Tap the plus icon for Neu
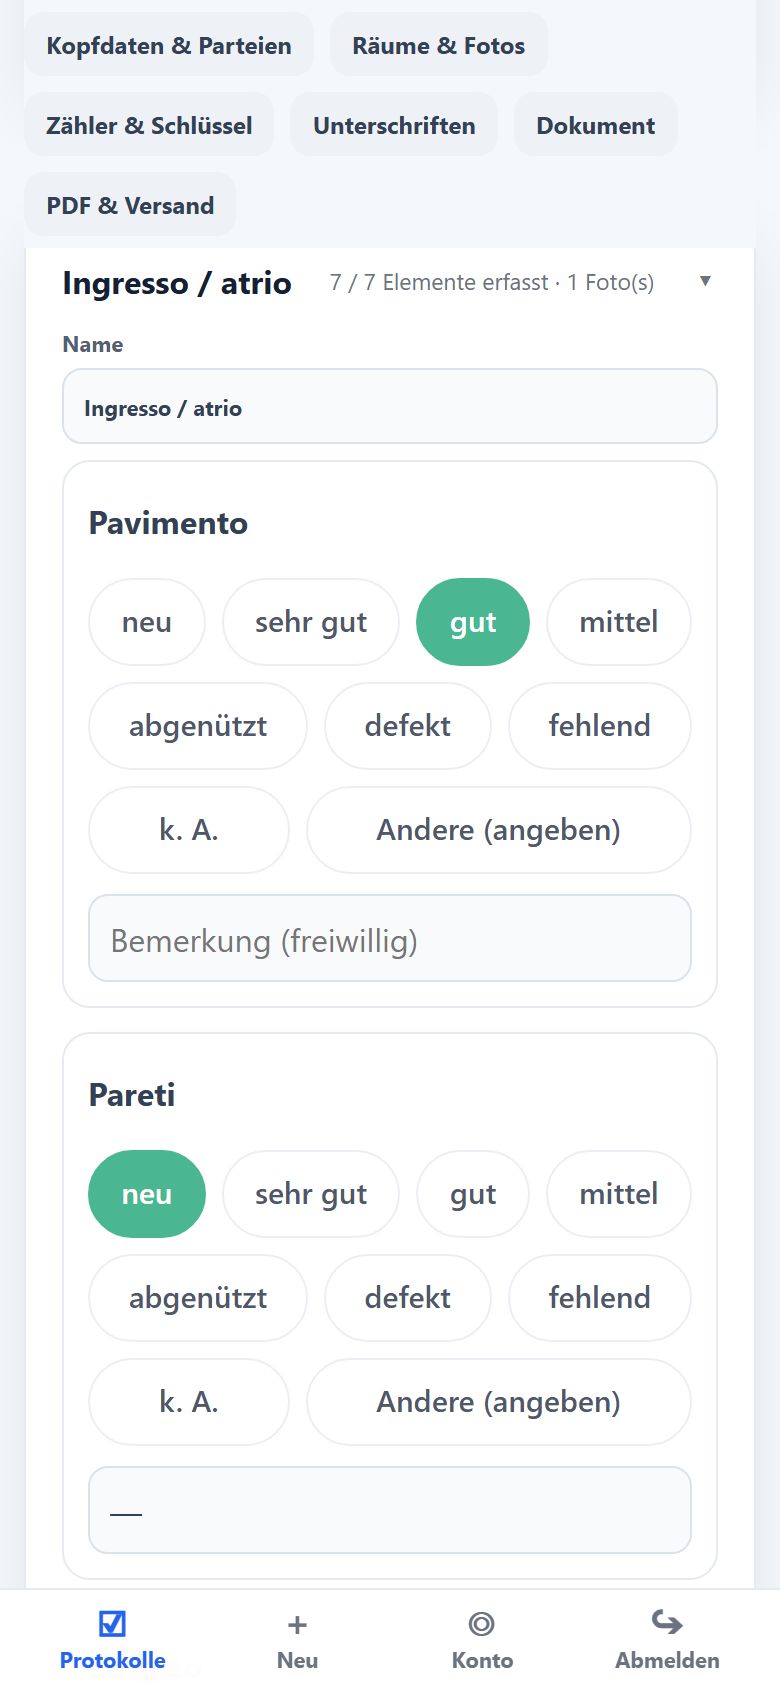The width and height of the screenshot is (780, 1688). point(297,1624)
